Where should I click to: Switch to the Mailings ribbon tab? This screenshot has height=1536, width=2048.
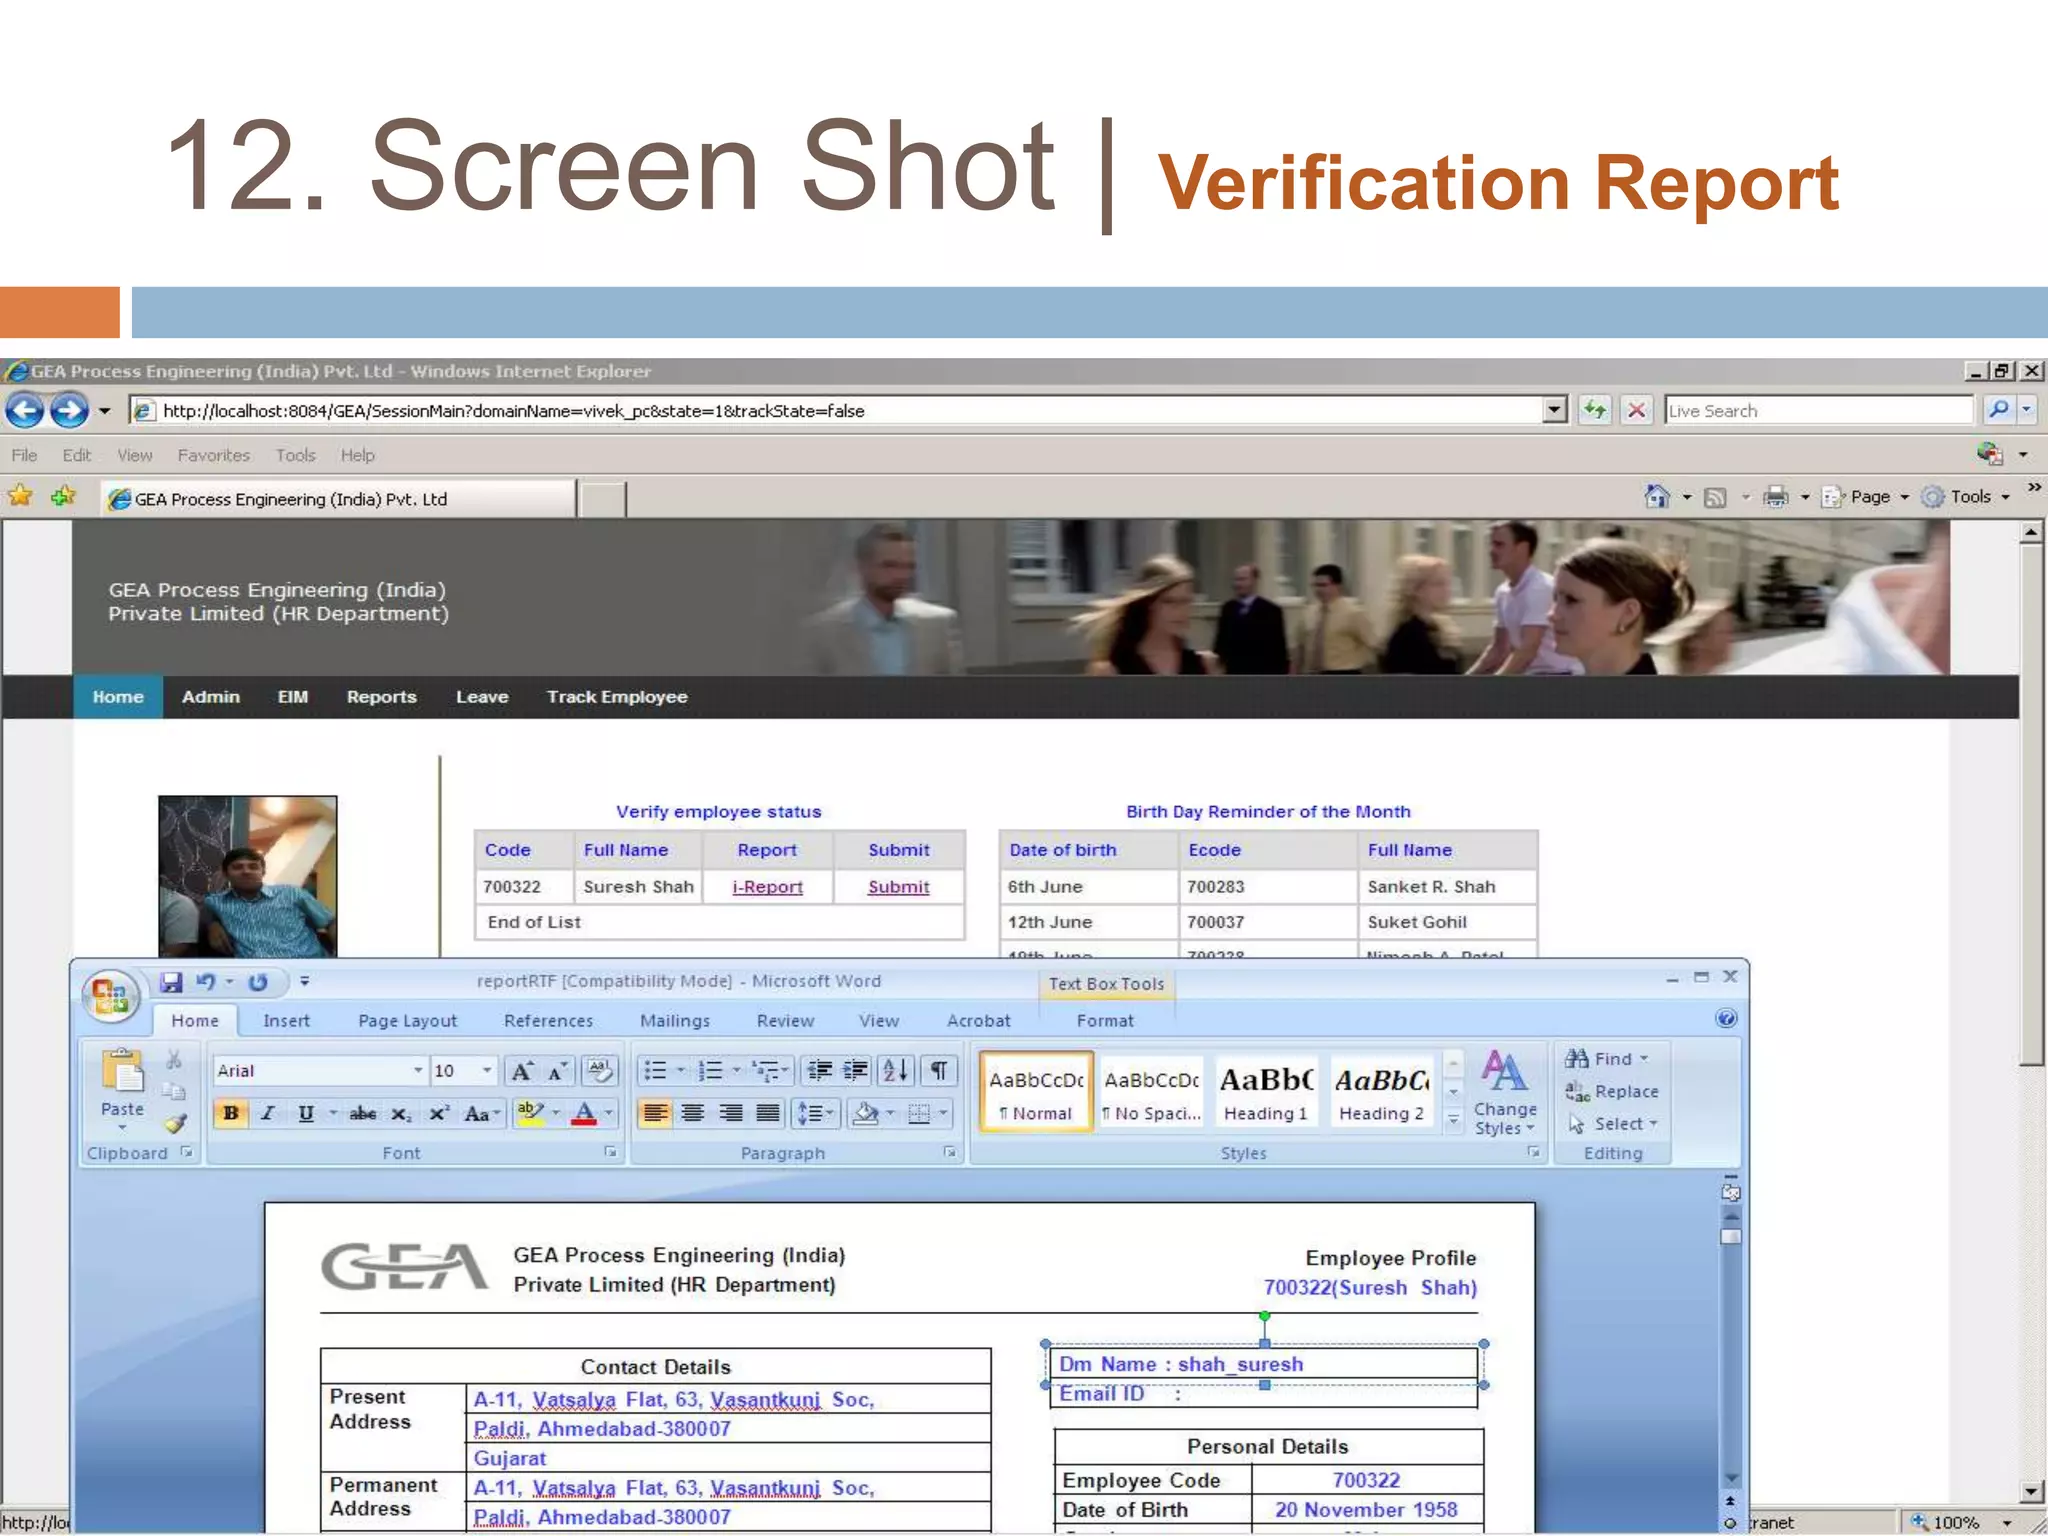pos(675,1021)
